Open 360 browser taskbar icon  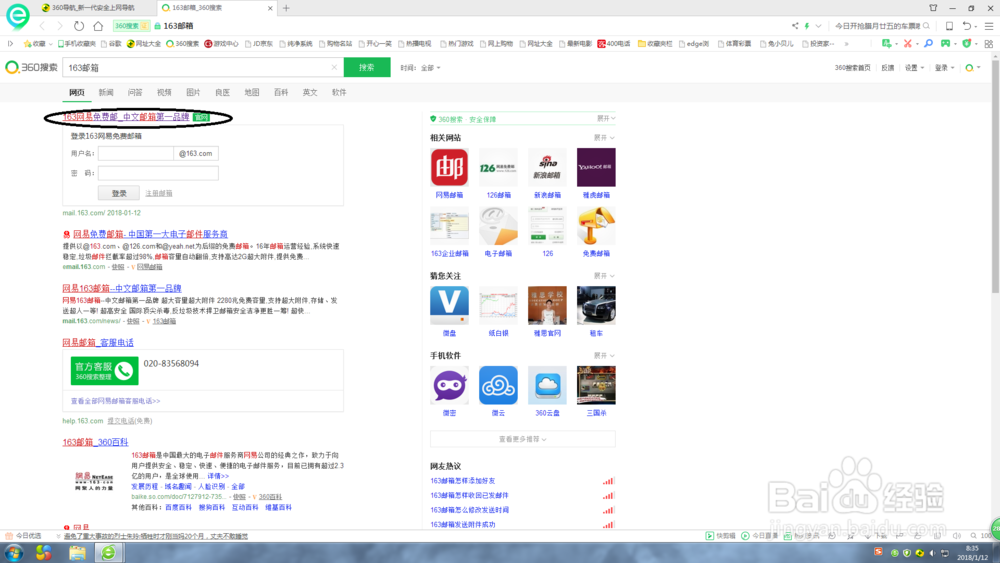coord(109,552)
